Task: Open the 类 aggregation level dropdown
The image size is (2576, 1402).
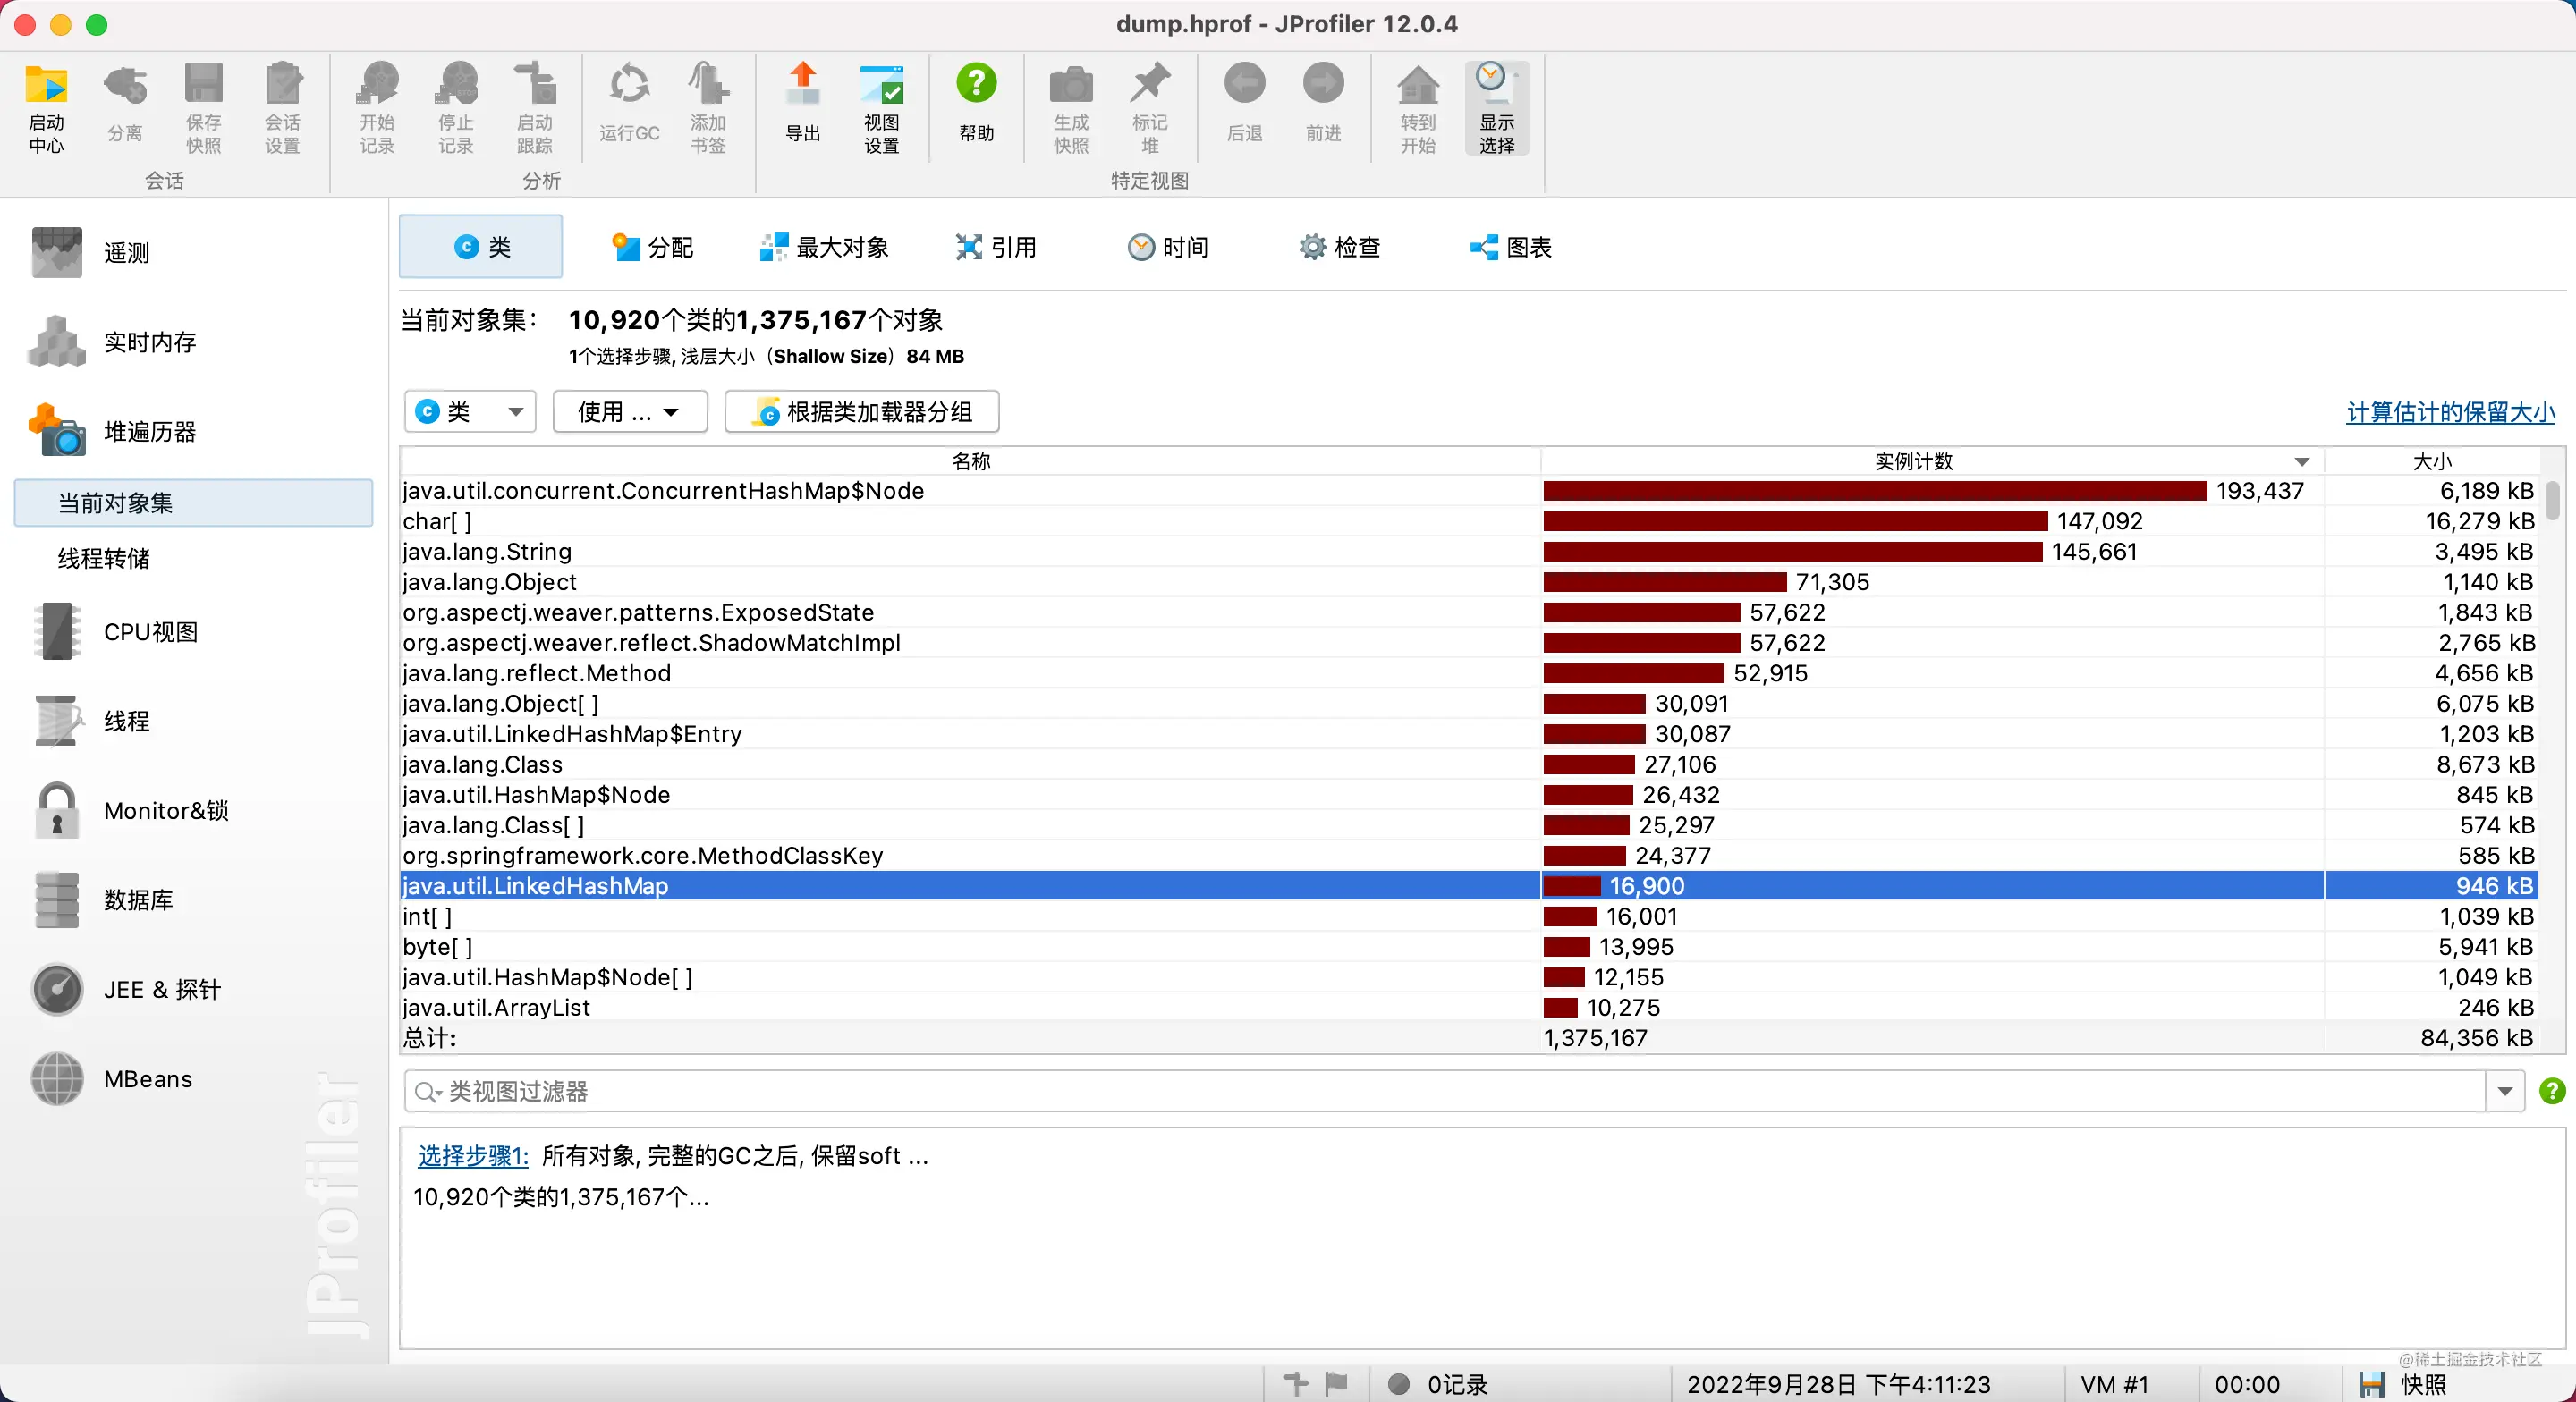Action: pos(470,411)
